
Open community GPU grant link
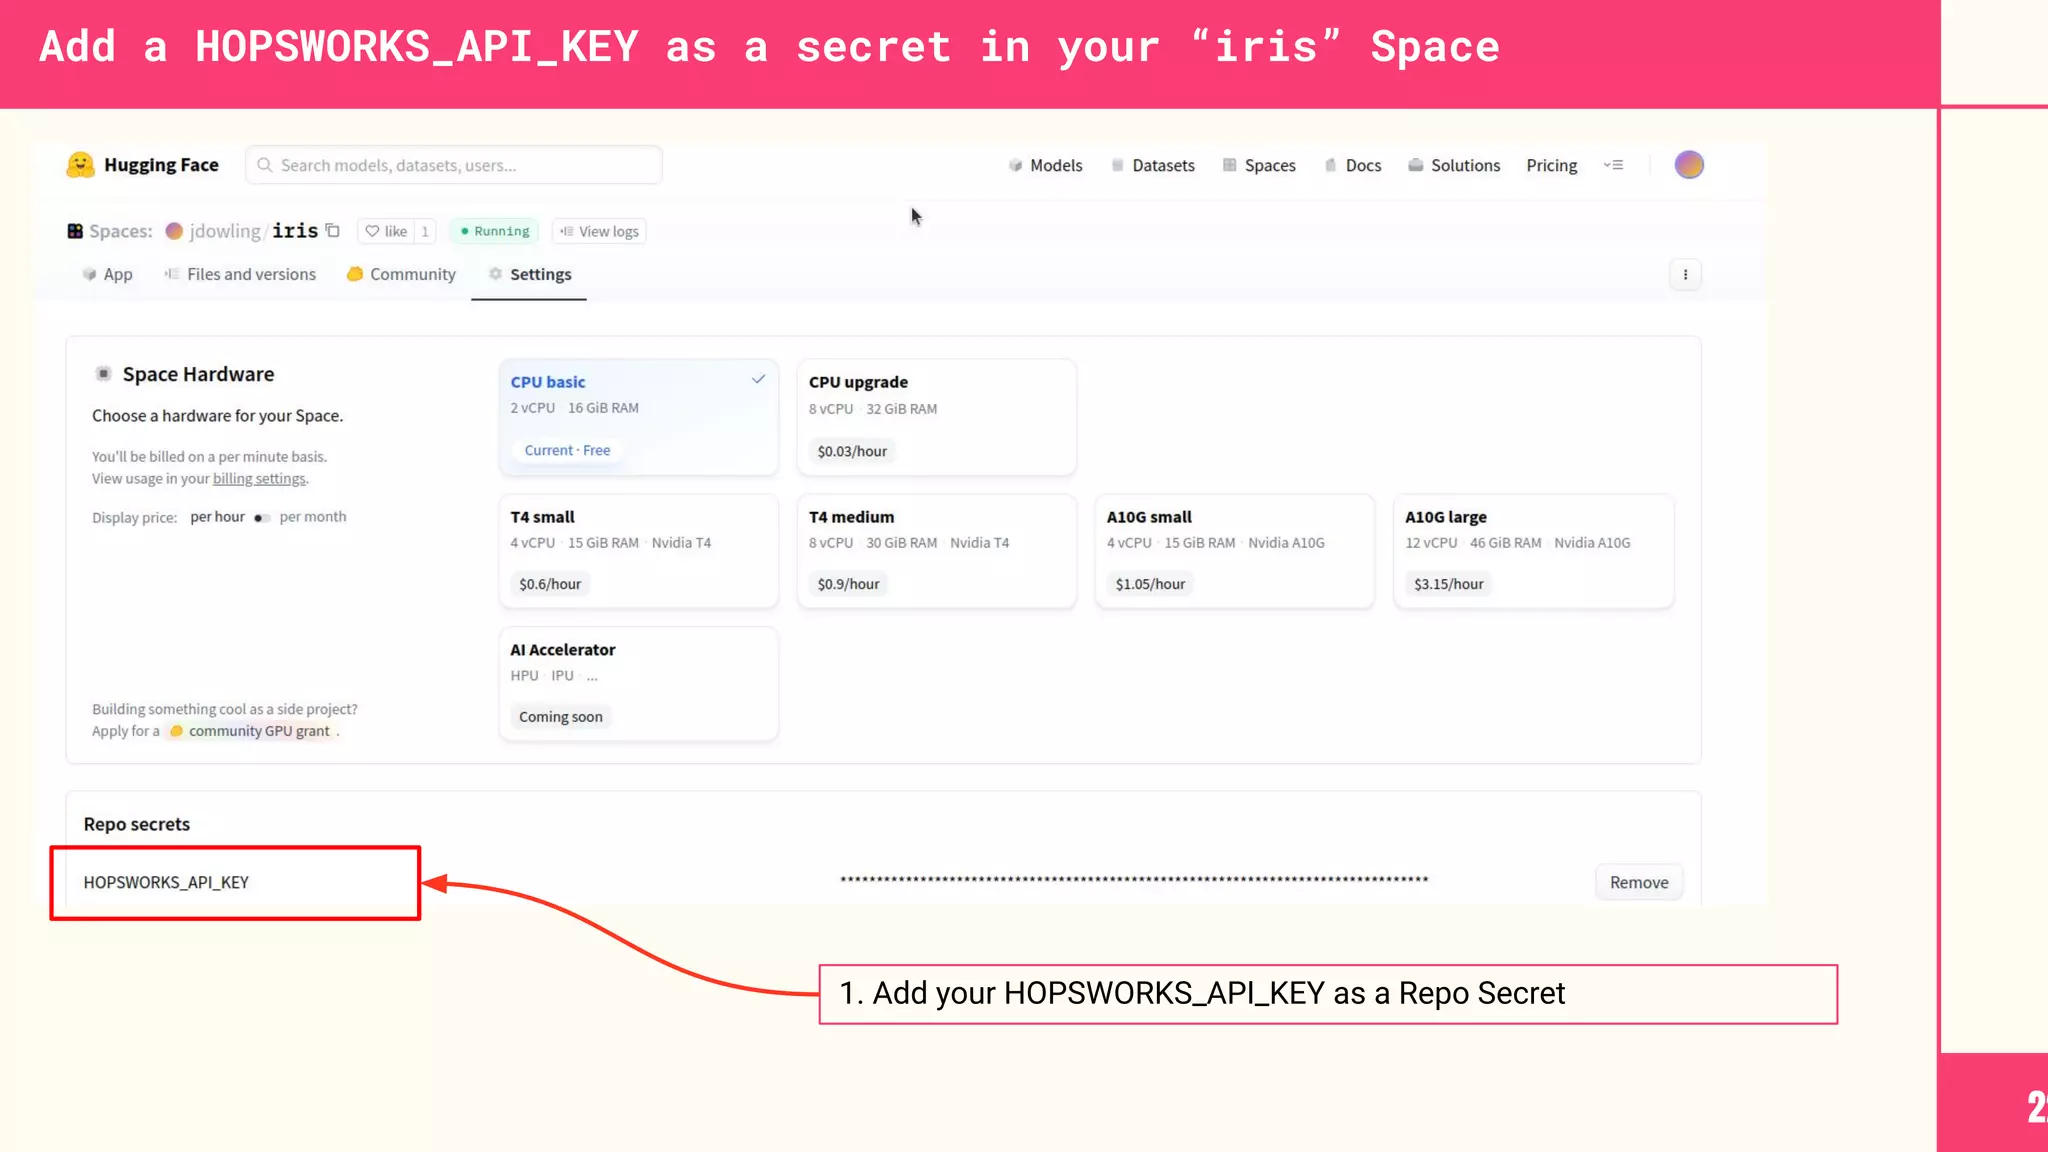(x=250, y=731)
